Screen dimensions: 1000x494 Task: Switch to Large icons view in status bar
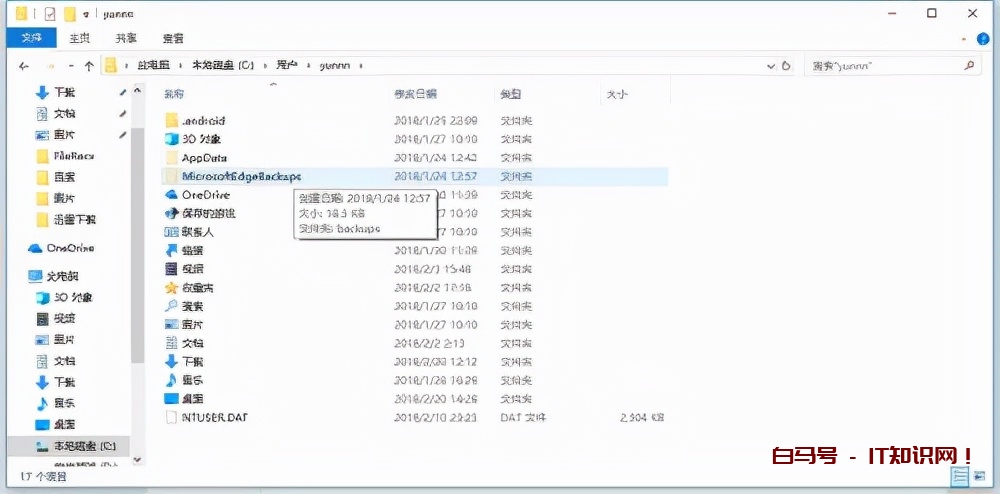click(x=978, y=476)
